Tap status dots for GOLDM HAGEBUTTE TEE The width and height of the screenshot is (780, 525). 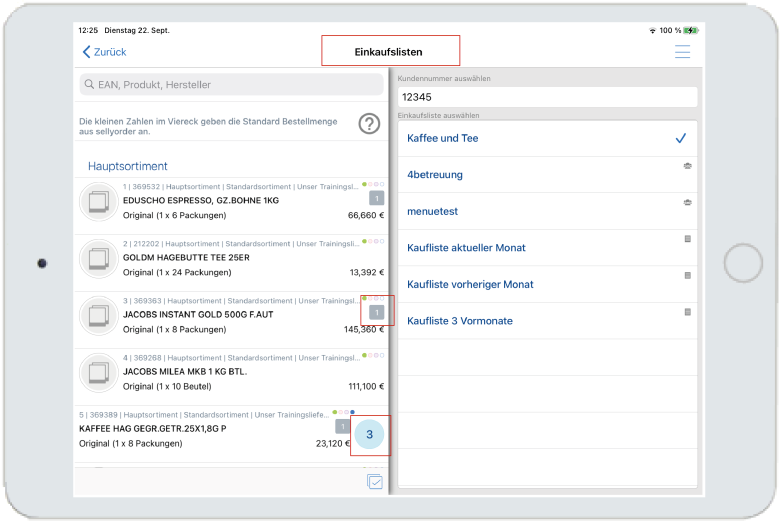[373, 241]
